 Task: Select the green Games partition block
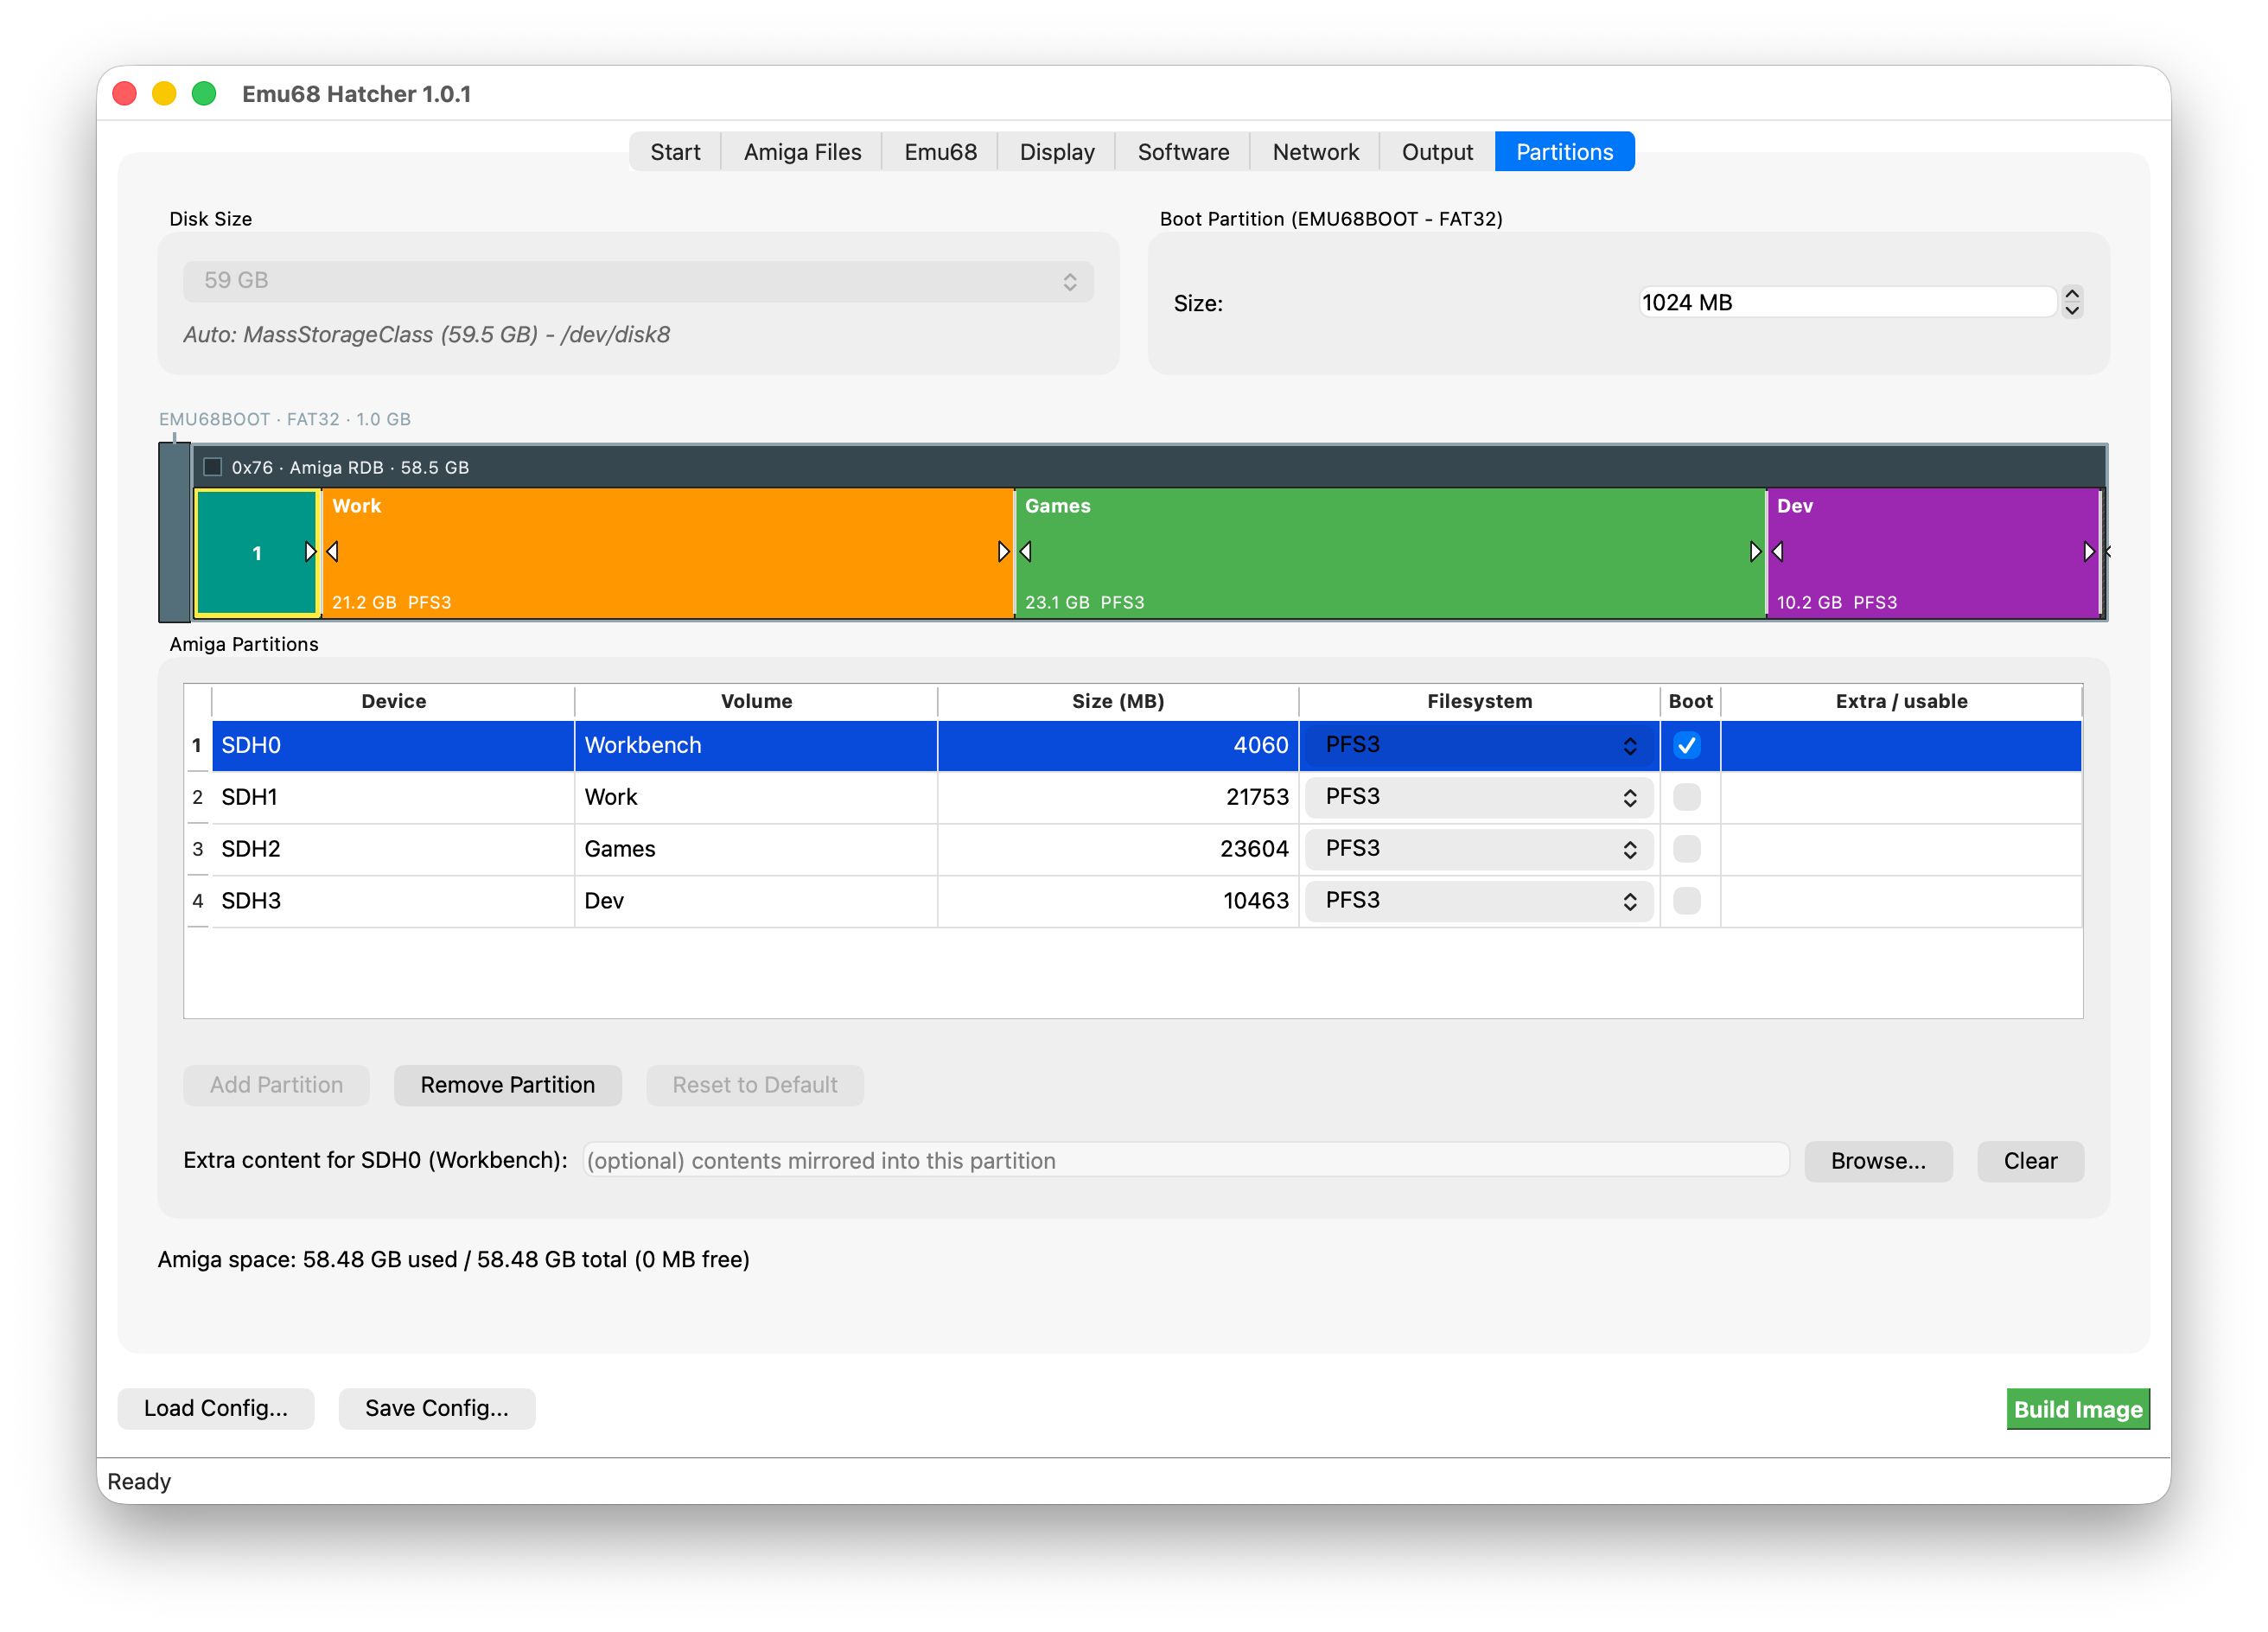[x=1390, y=552]
